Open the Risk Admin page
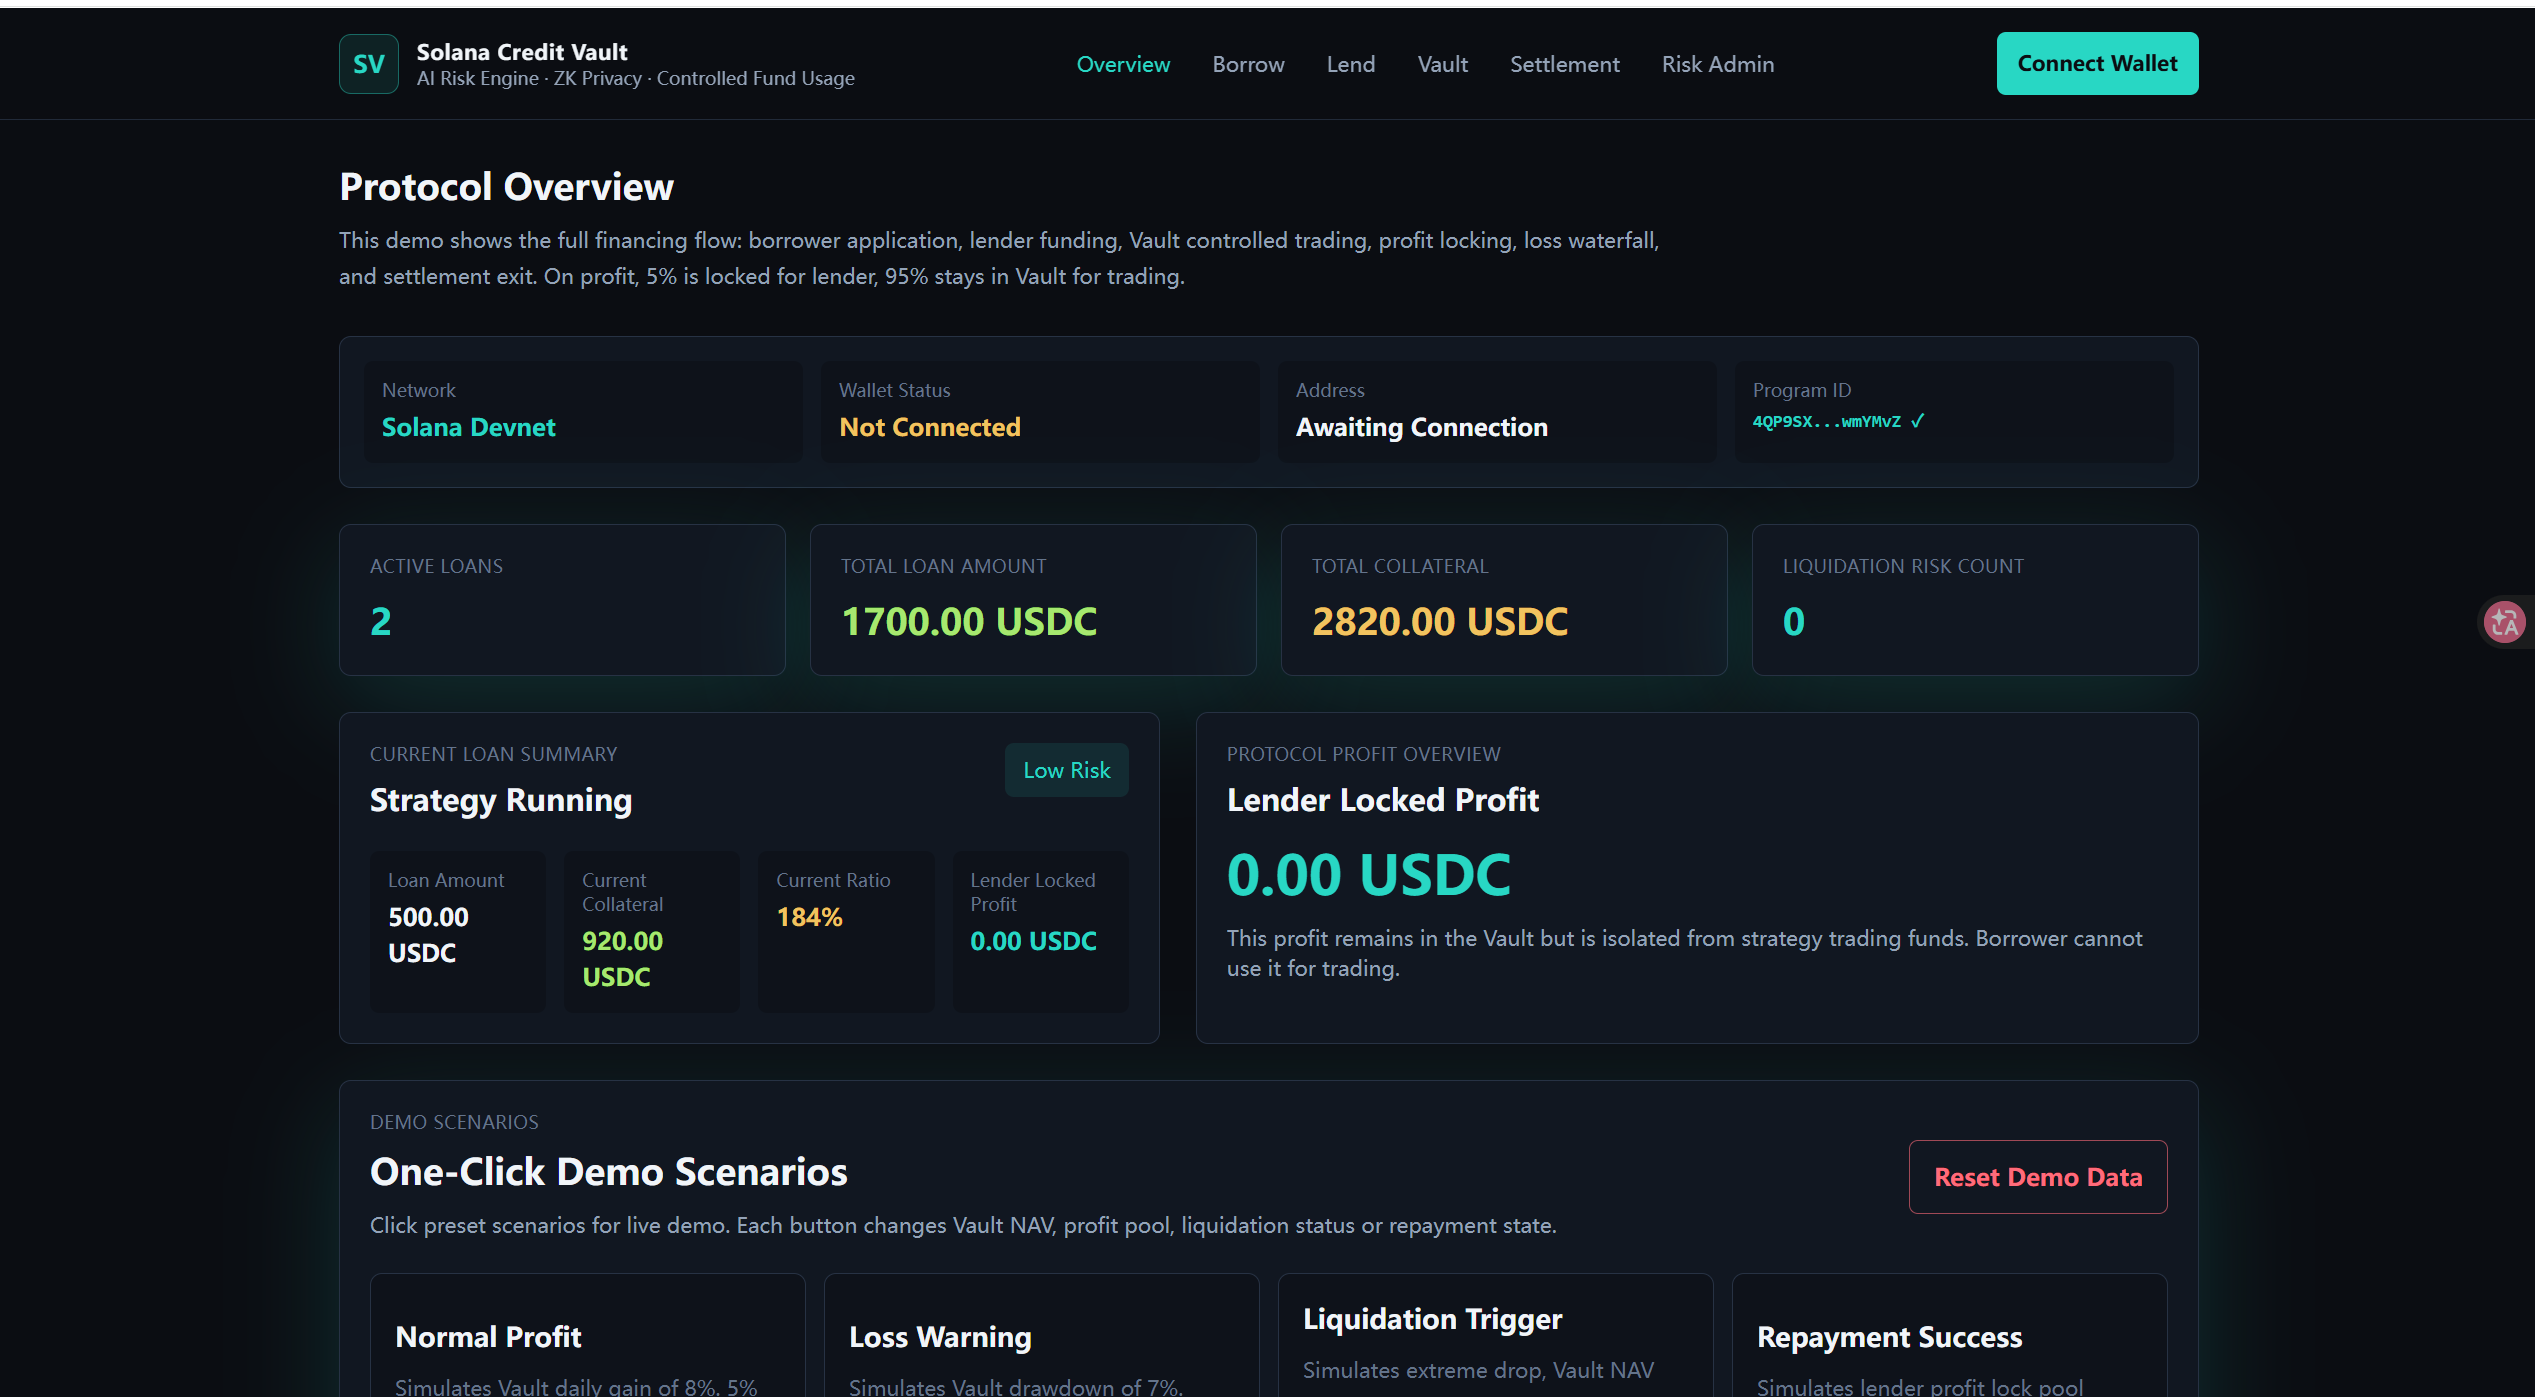 [x=1718, y=64]
